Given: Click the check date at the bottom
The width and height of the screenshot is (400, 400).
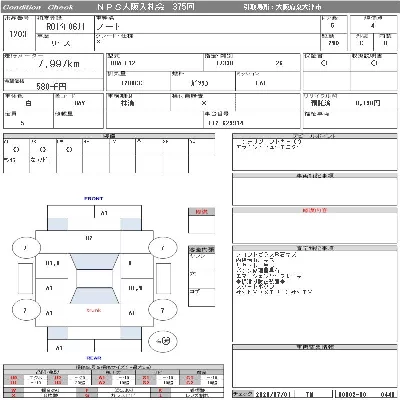Looking at the screenshot, I should [273, 395].
